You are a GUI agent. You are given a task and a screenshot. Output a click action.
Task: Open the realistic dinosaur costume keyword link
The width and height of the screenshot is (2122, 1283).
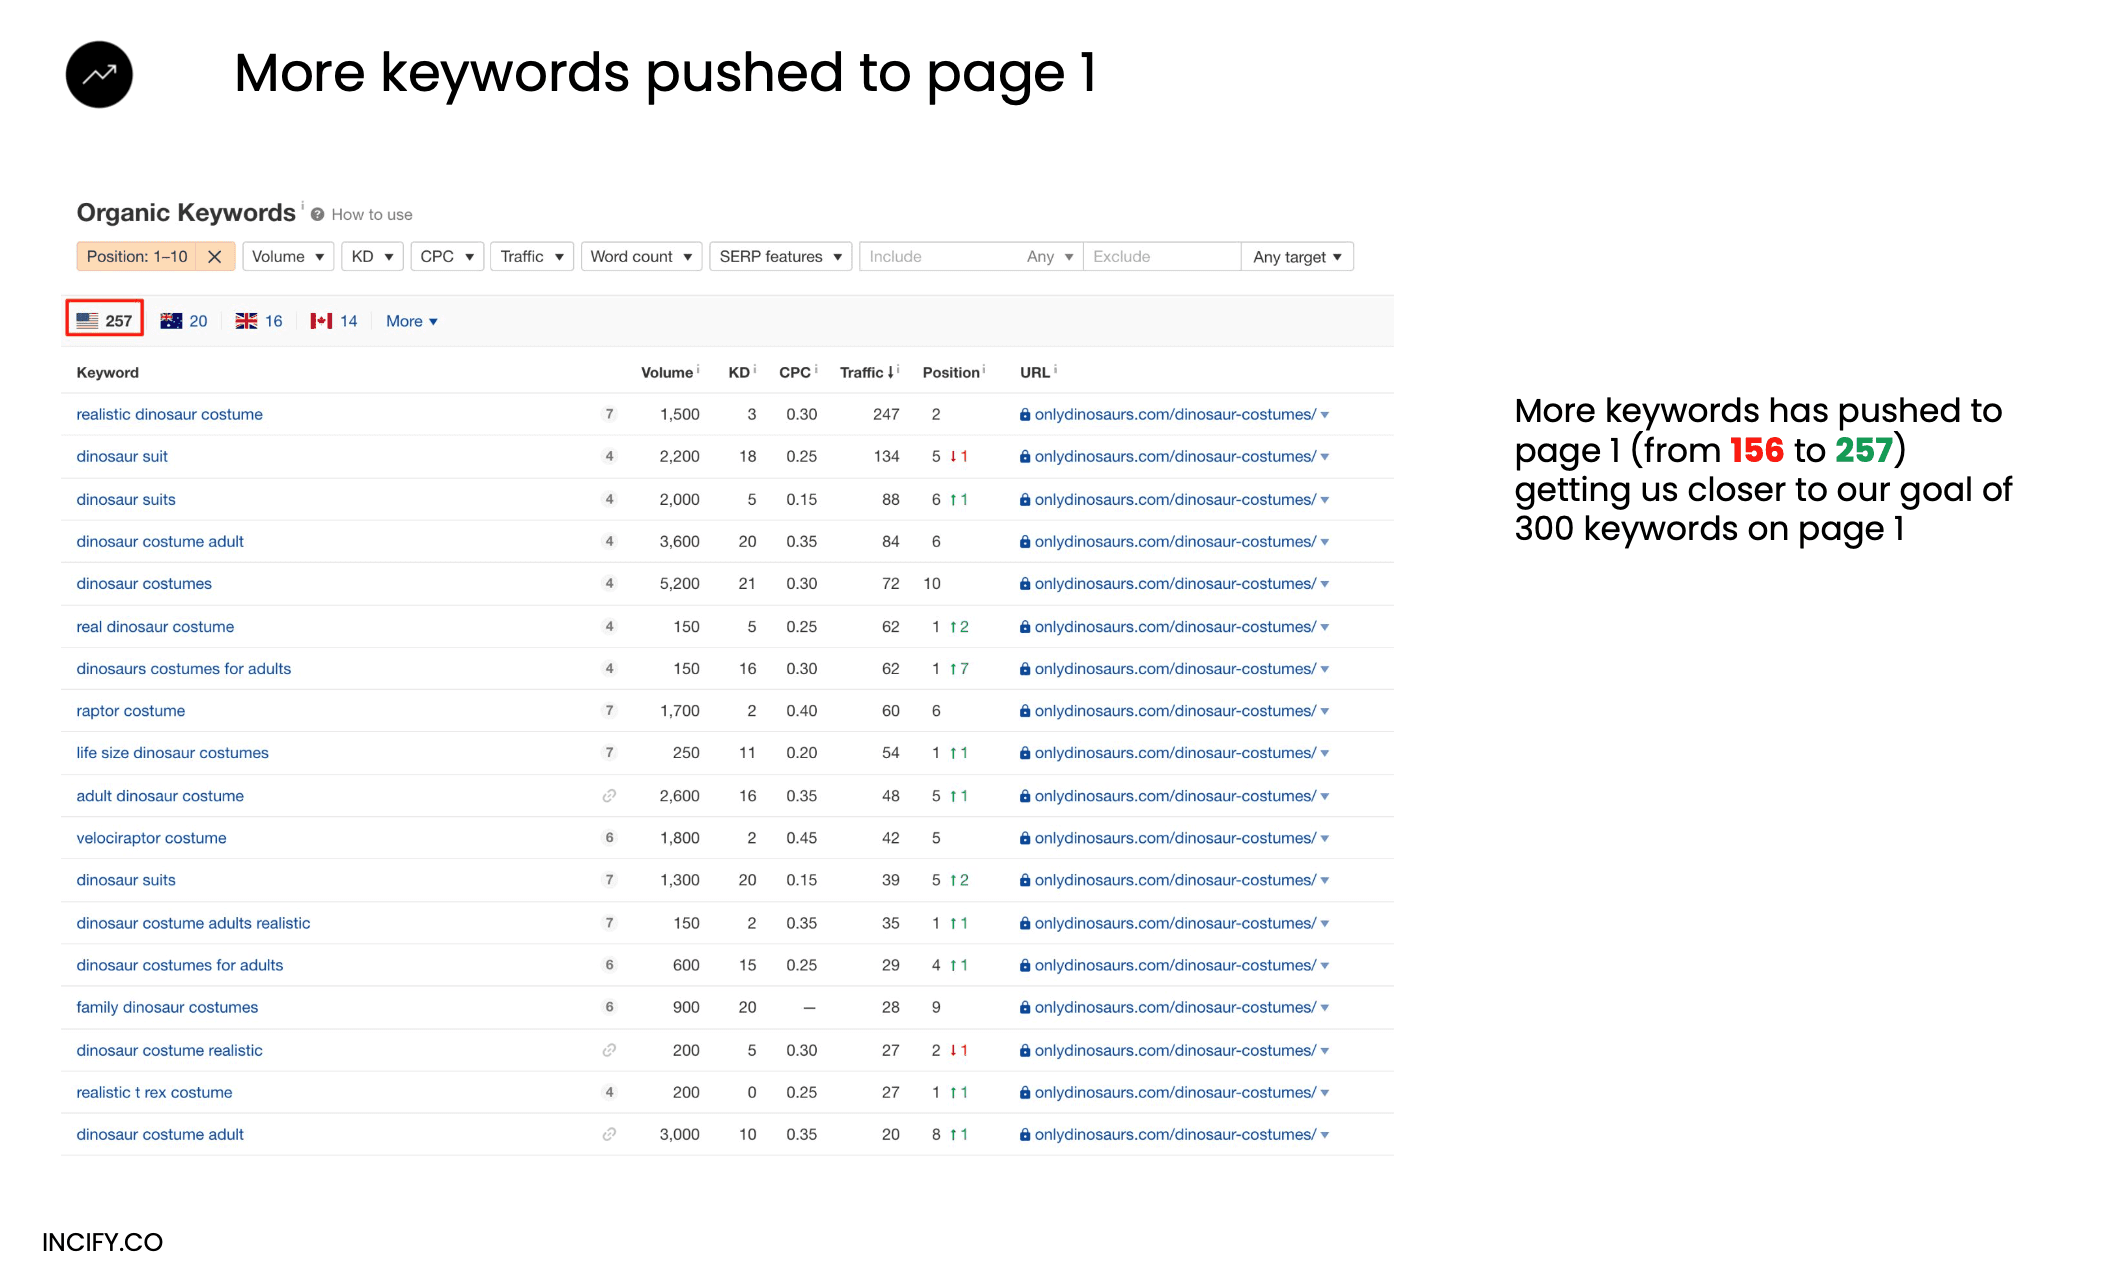pos(169,414)
